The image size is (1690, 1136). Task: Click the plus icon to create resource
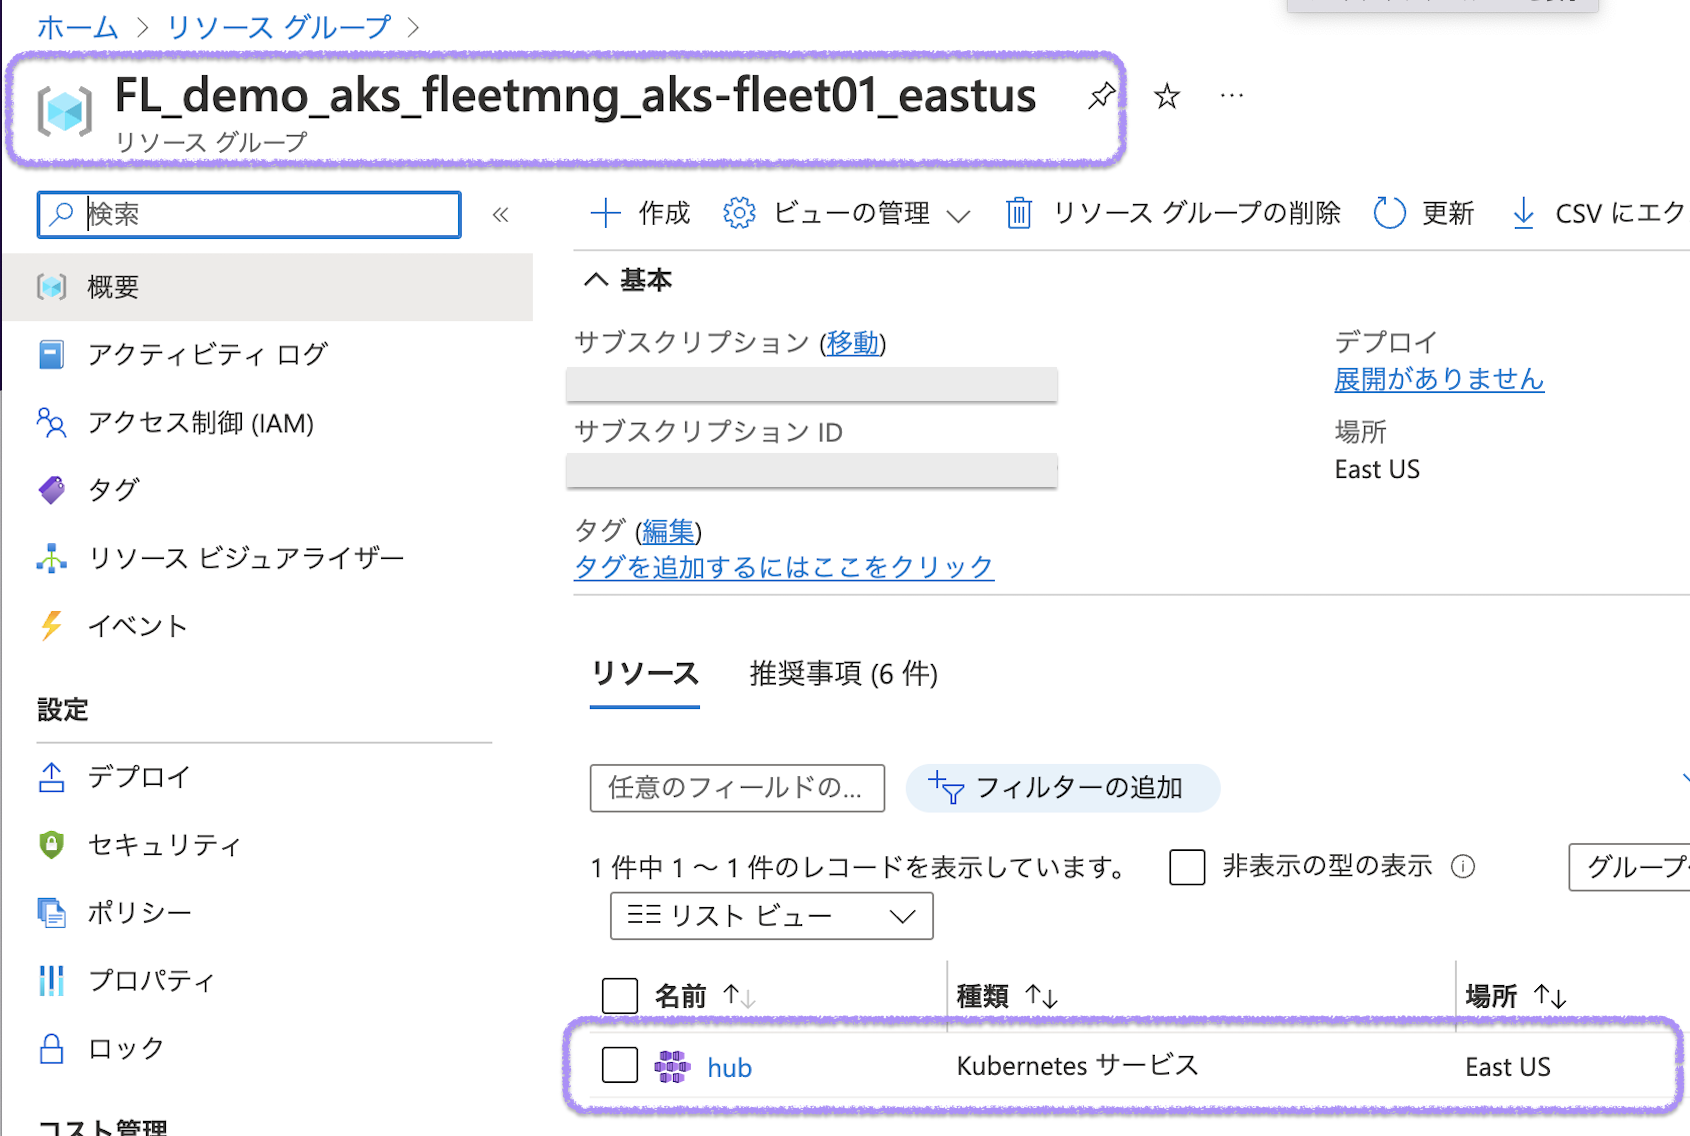(x=606, y=213)
